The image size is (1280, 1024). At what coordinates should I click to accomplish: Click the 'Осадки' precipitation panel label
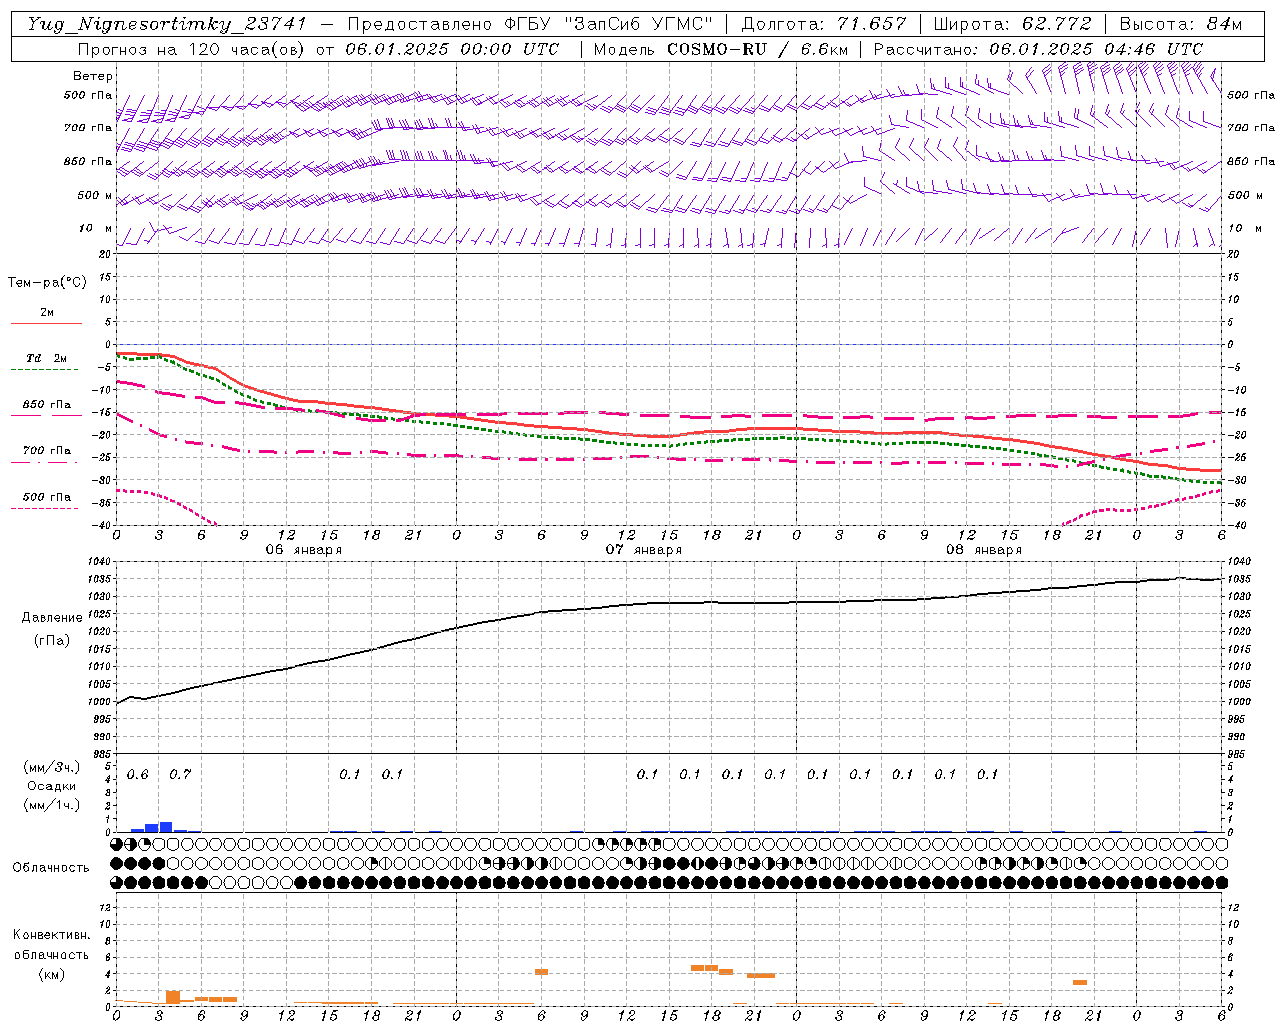(x=51, y=786)
